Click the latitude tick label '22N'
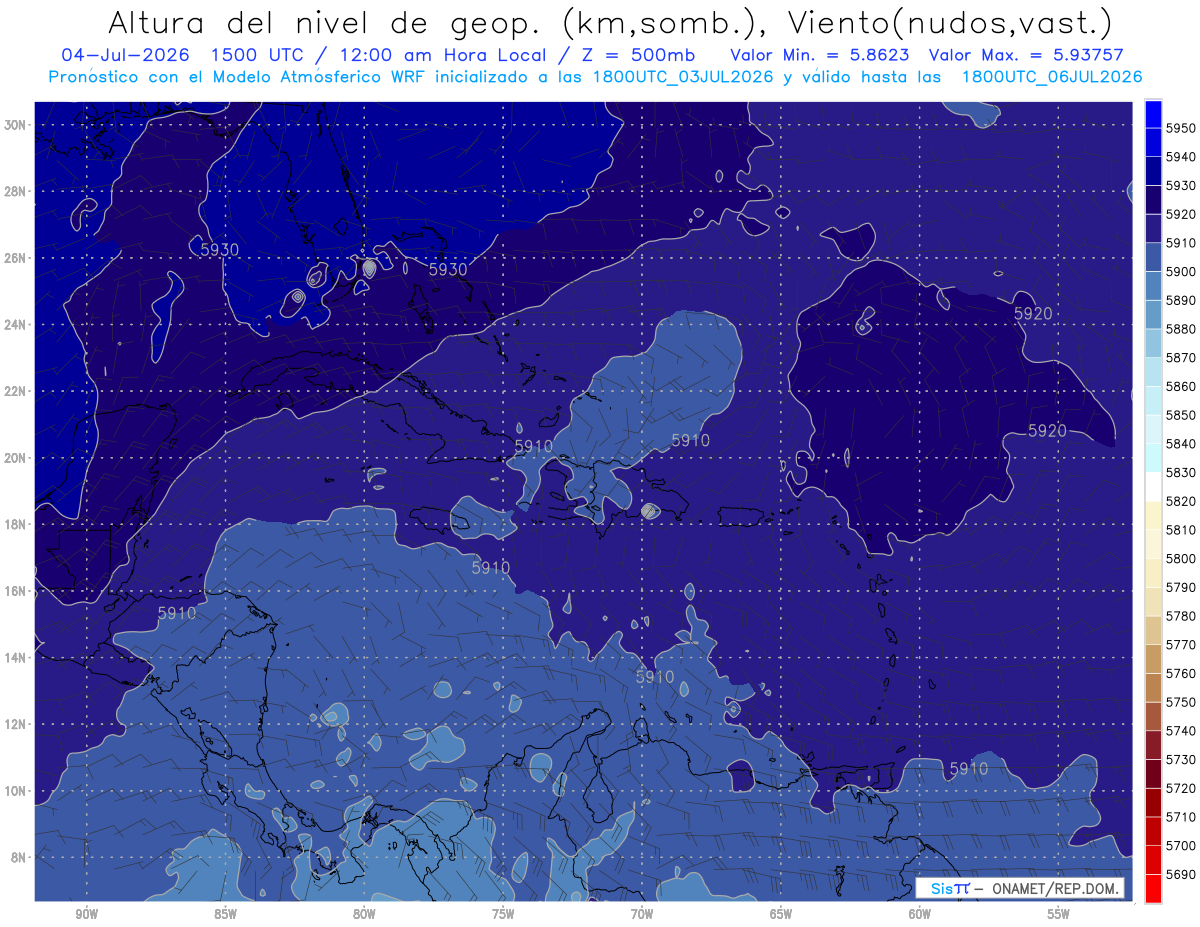1200x927 pixels. point(15,391)
